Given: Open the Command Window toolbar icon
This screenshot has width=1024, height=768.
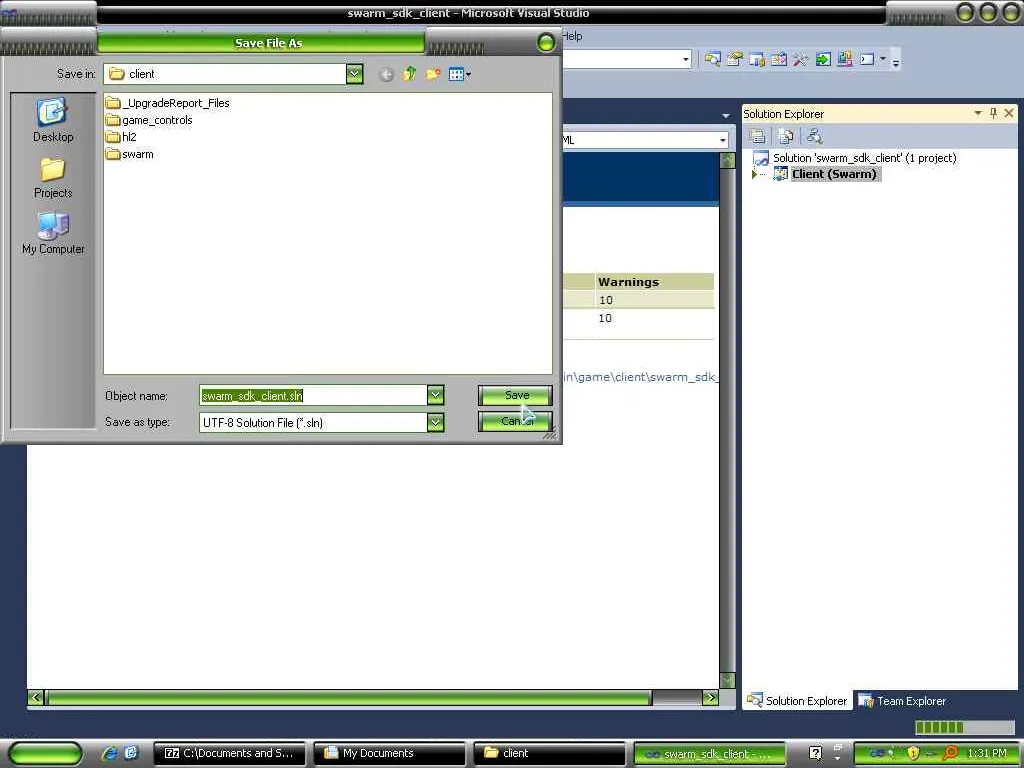Looking at the screenshot, I should tap(867, 59).
